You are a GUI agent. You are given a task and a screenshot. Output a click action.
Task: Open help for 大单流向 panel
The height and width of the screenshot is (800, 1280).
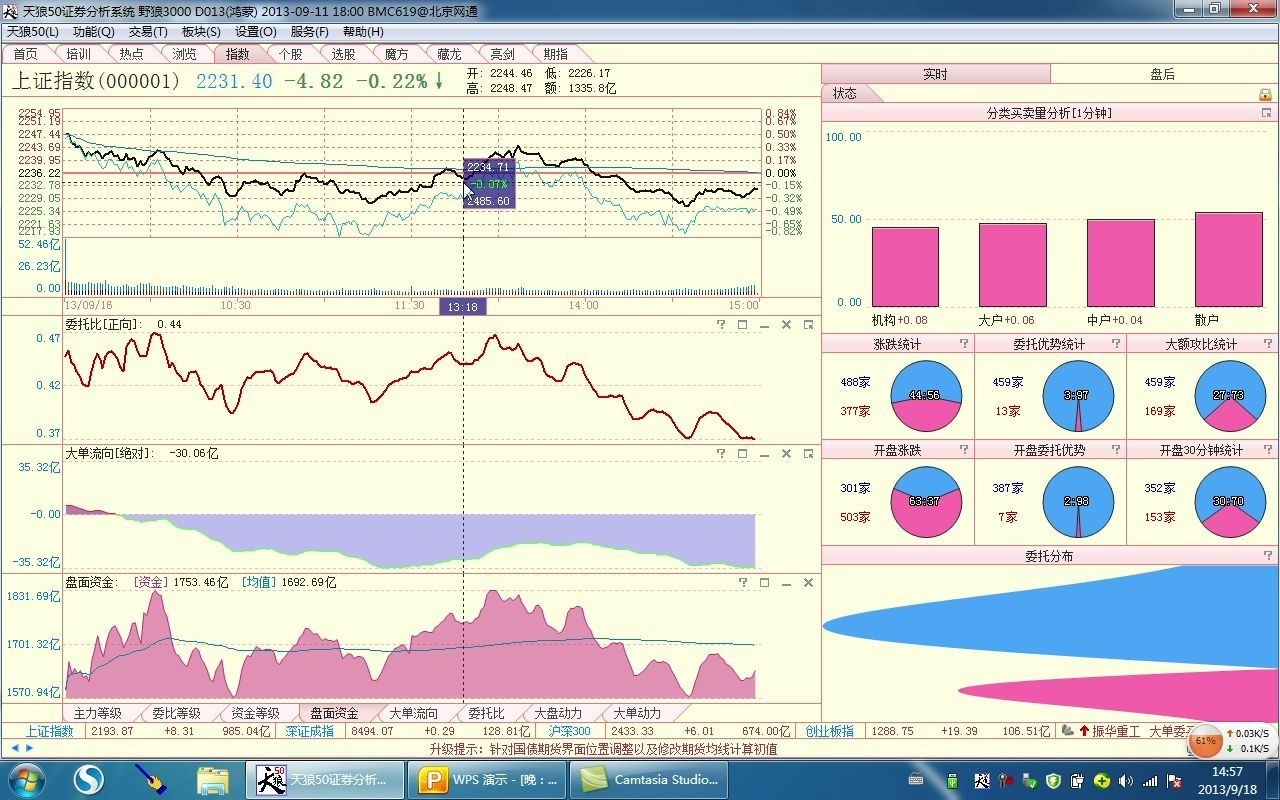[720, 453]
